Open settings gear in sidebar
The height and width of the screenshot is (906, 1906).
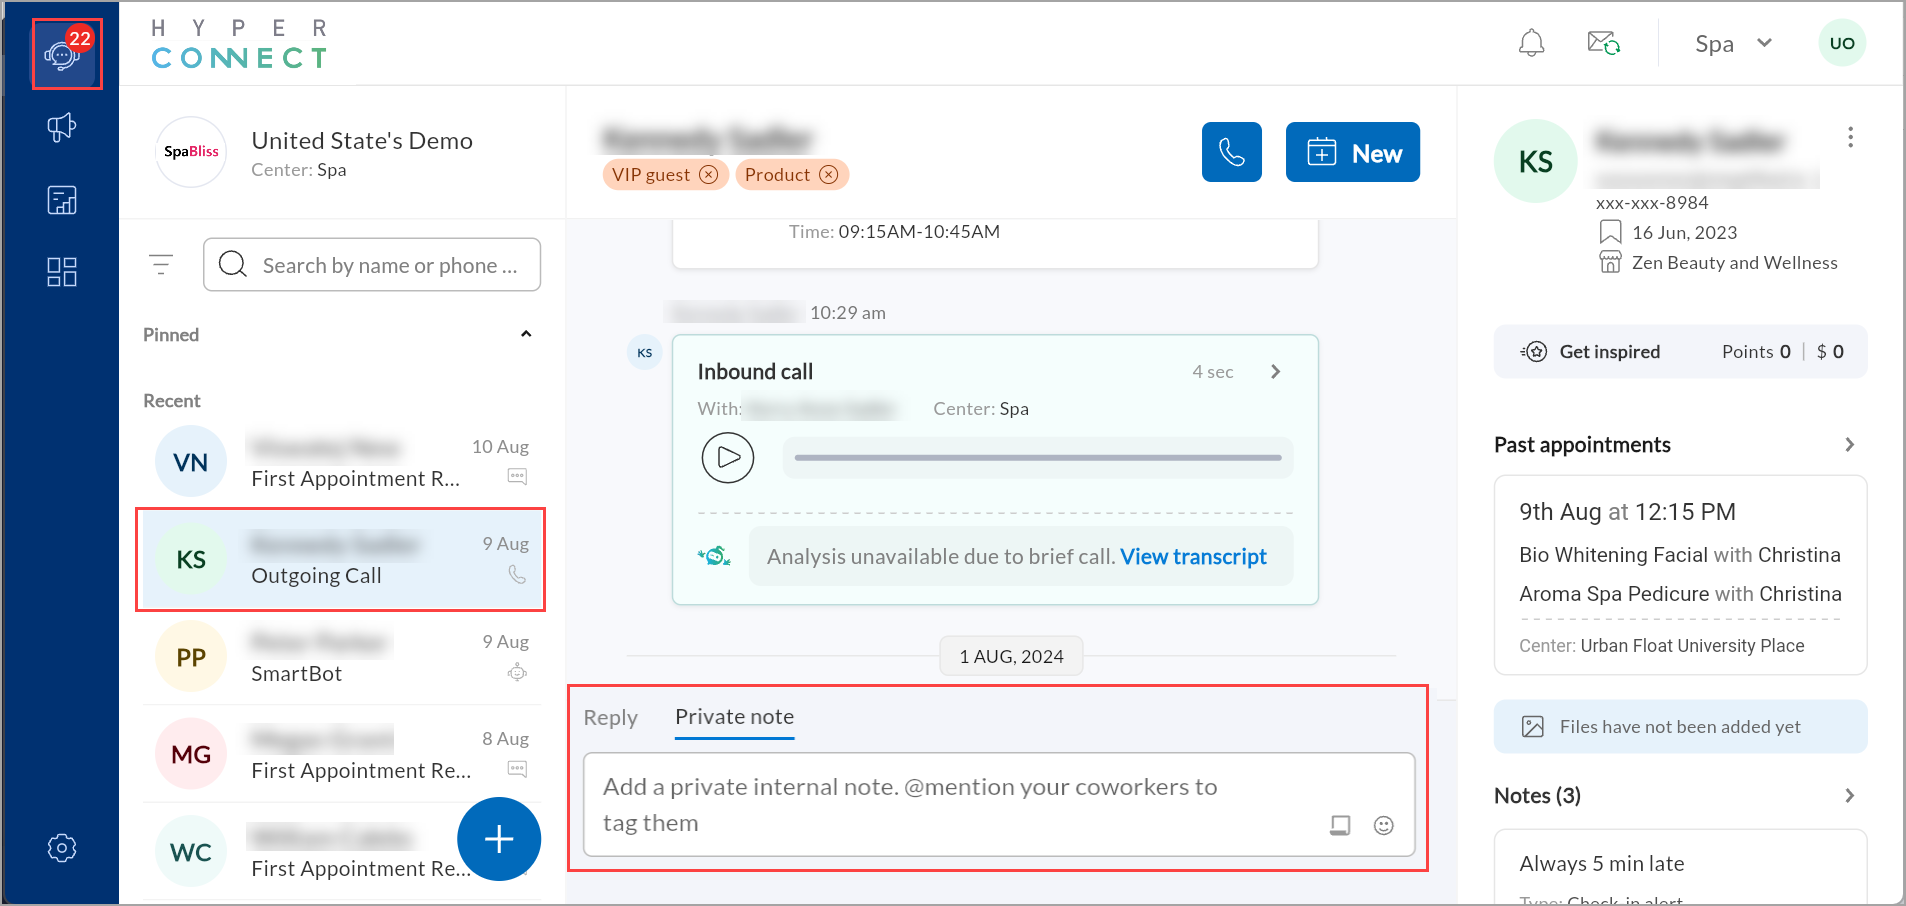pyautogui.click(x=62, y=848)
